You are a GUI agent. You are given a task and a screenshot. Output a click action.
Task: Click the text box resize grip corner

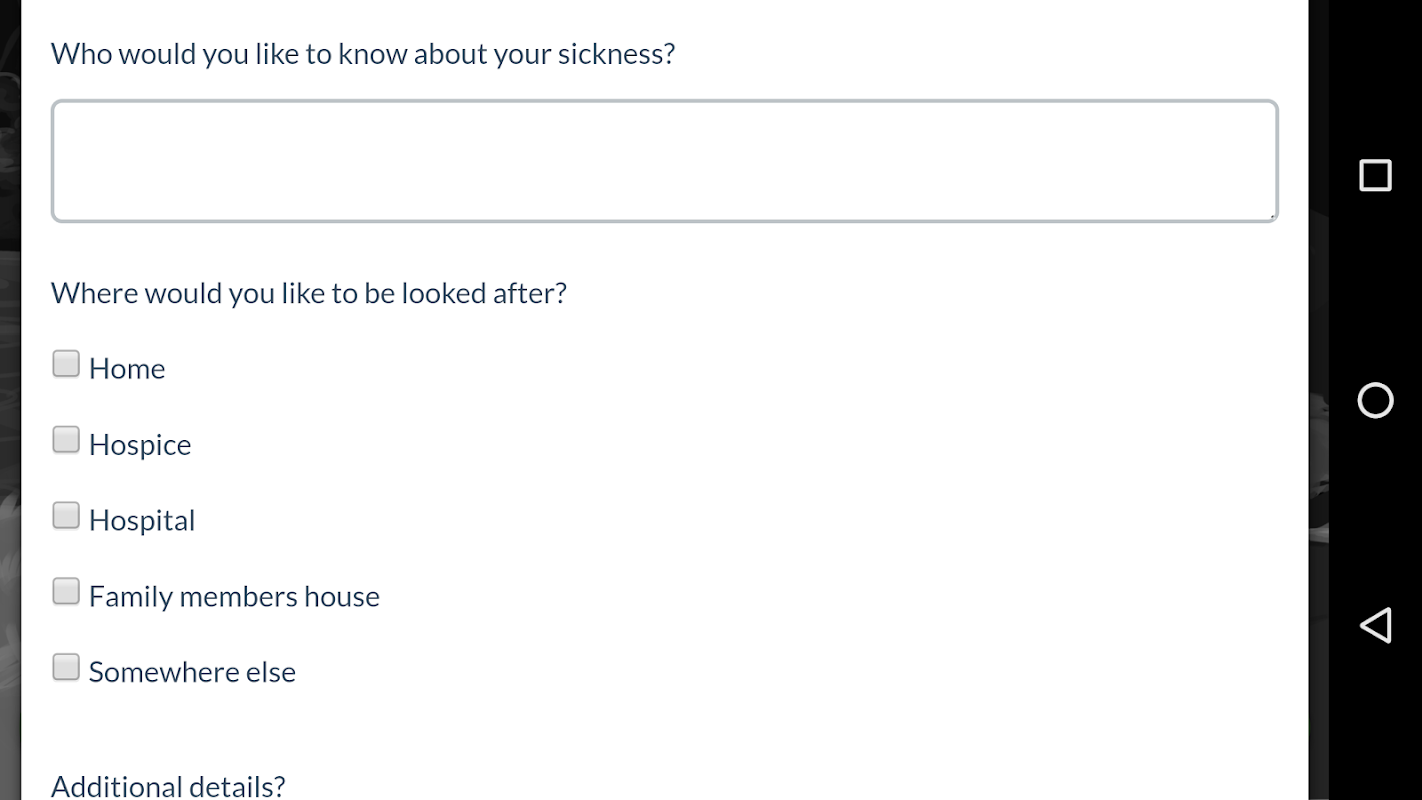pyautogui.click(x=1272, y=215)
